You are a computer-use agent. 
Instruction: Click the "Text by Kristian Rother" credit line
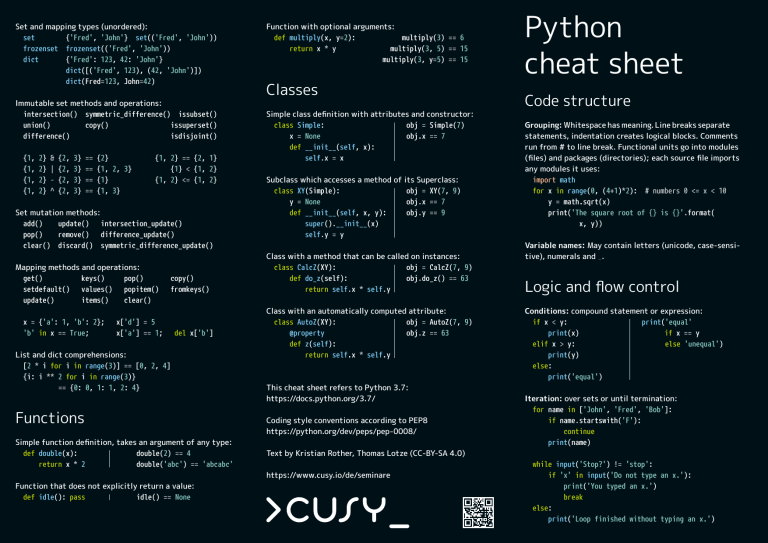tap(365, 453)
